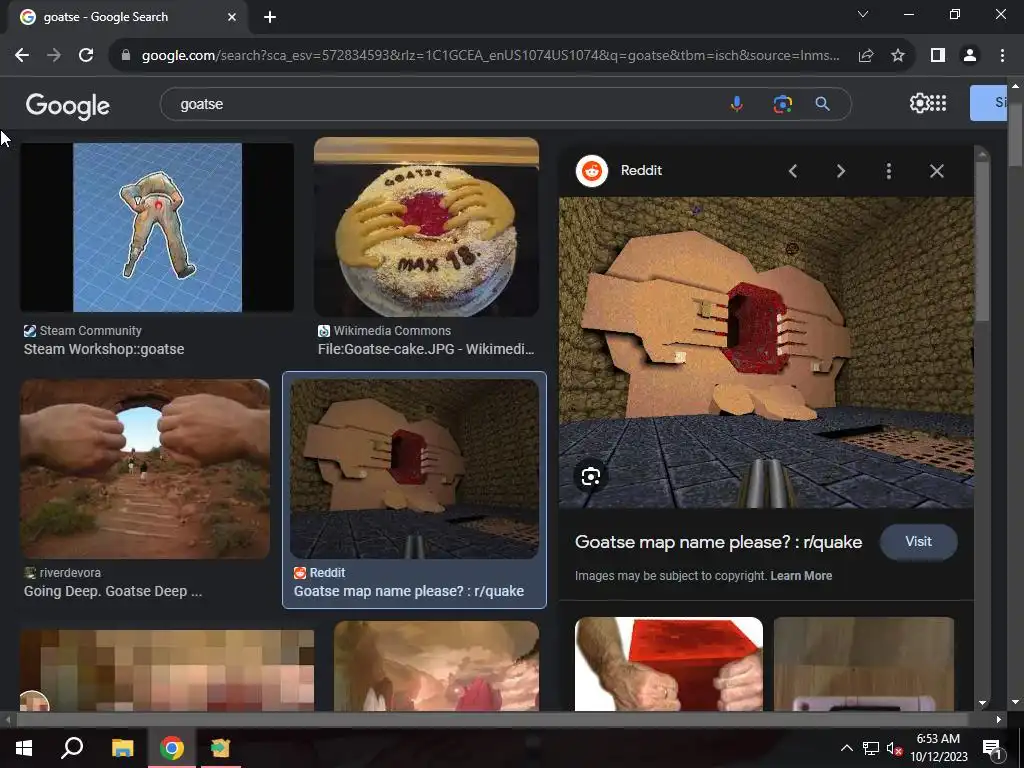1024x768 pixels.
Task: Open a new browser tab
Action: click(x=270, y=17)
